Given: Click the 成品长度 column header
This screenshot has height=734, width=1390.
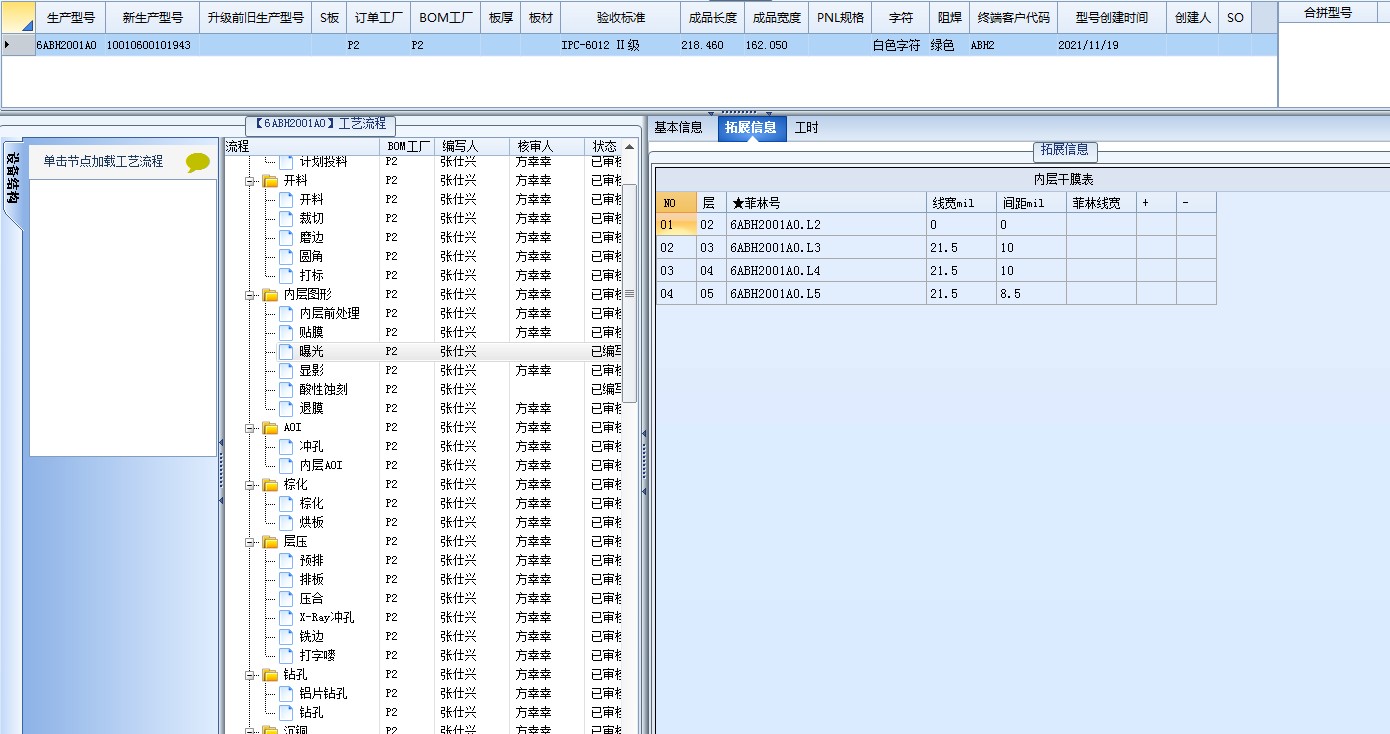Looking at the screenshot, I should [x=713, y=18].
